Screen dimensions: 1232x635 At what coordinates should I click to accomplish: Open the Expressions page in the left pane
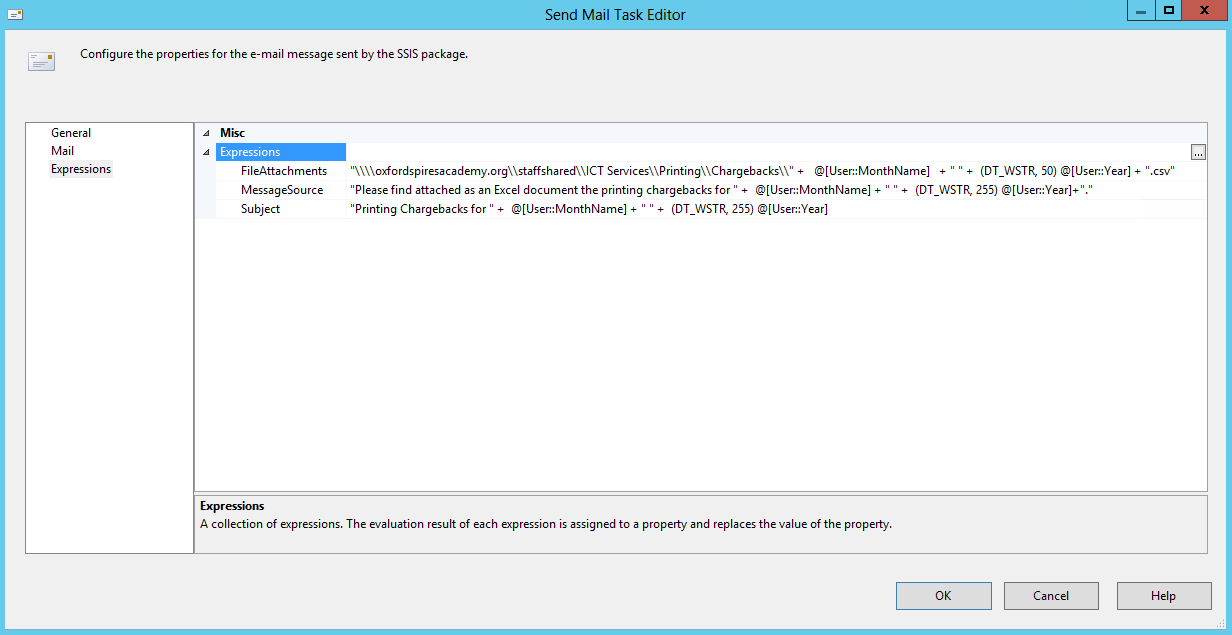click(81, 168)
